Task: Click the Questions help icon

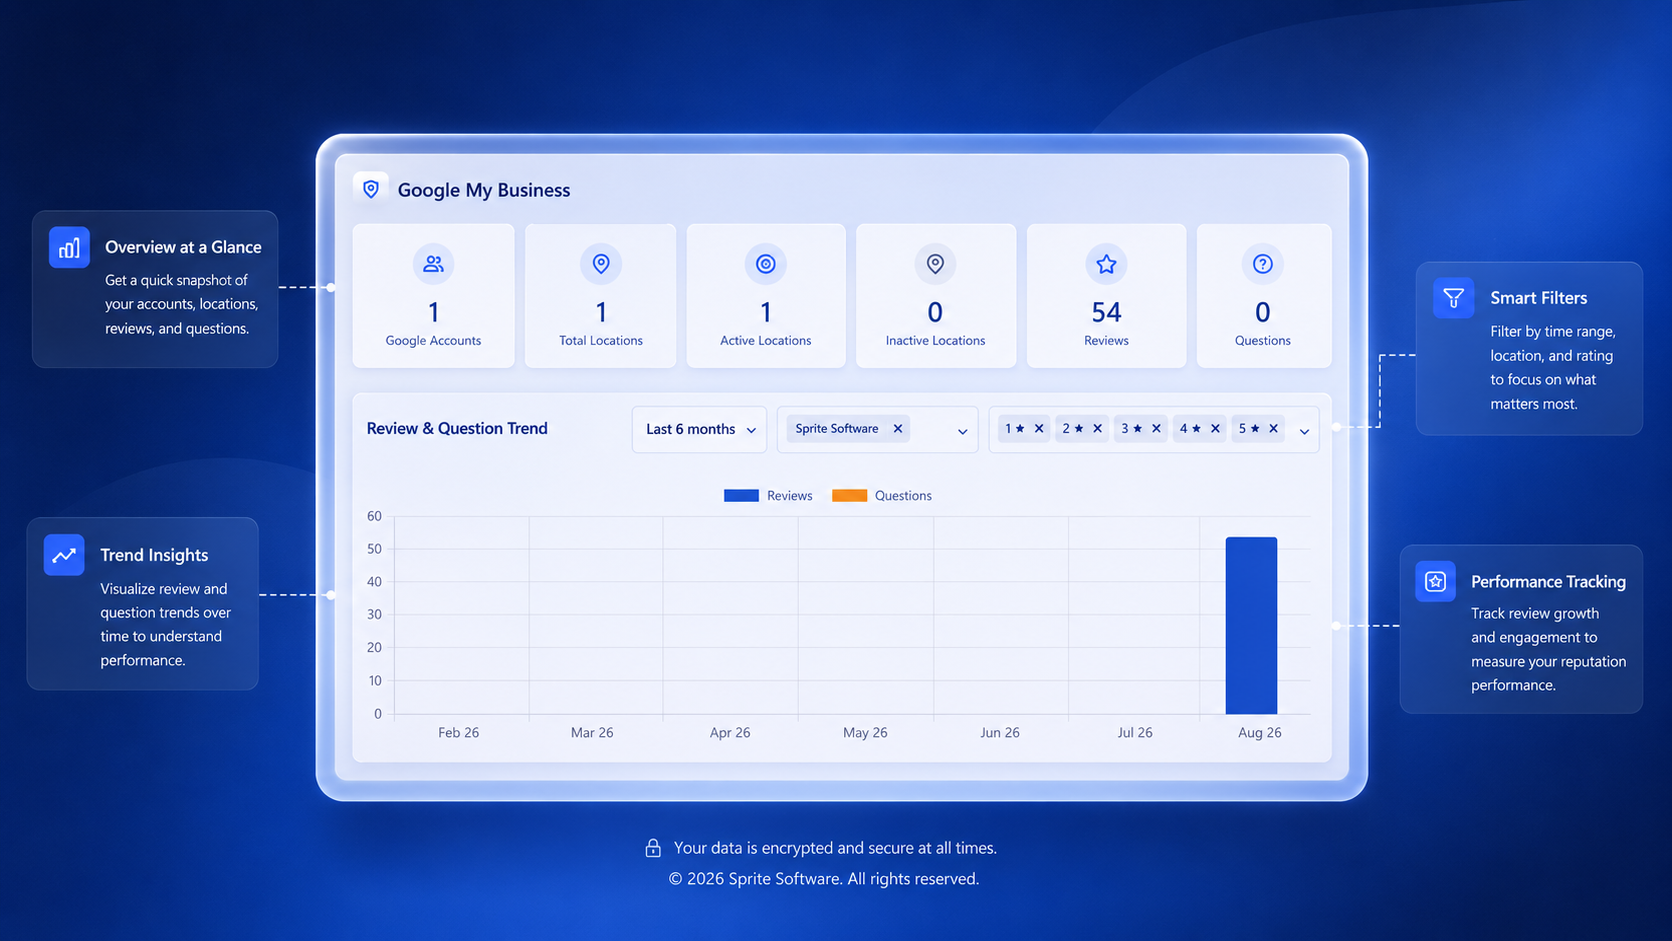Action: (1263, 264)
